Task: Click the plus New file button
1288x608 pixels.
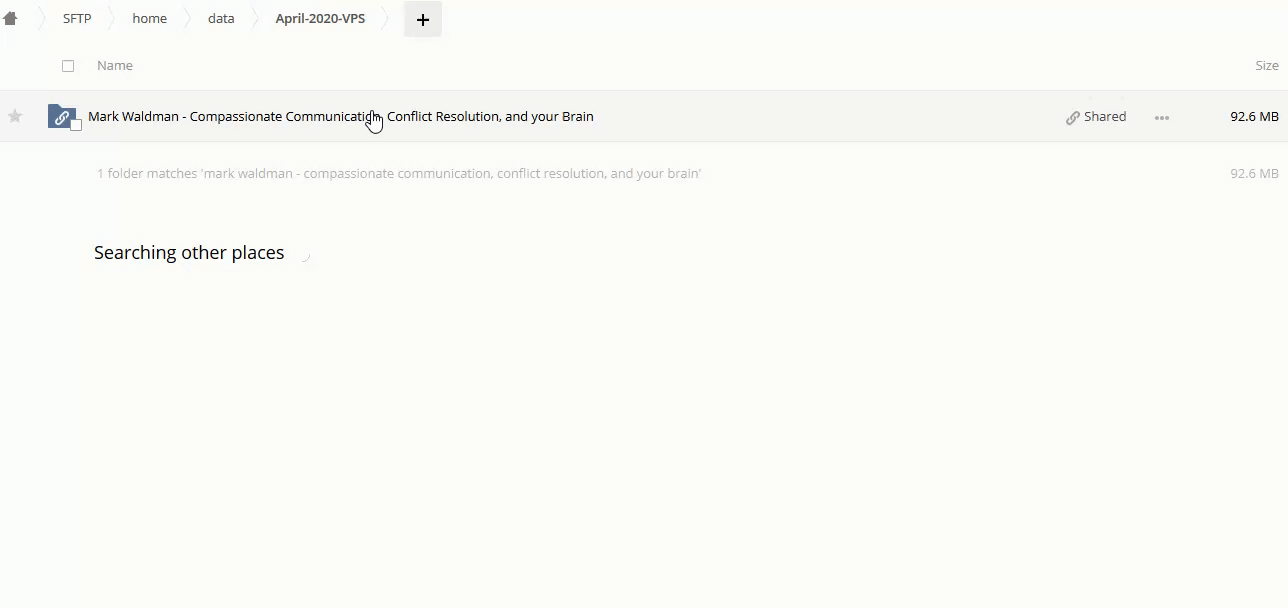Action: (422, 20)
